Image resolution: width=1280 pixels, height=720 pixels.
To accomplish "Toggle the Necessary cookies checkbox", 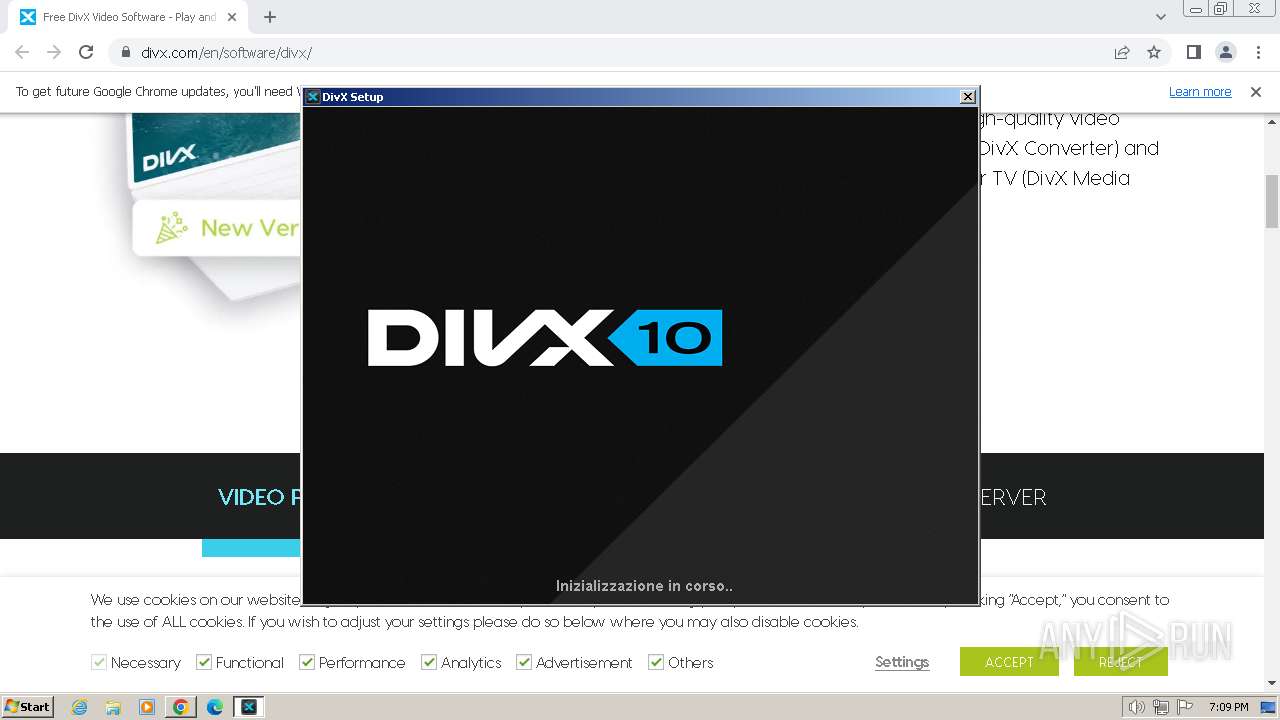I will pyautogui.click(x=99, y=662).
